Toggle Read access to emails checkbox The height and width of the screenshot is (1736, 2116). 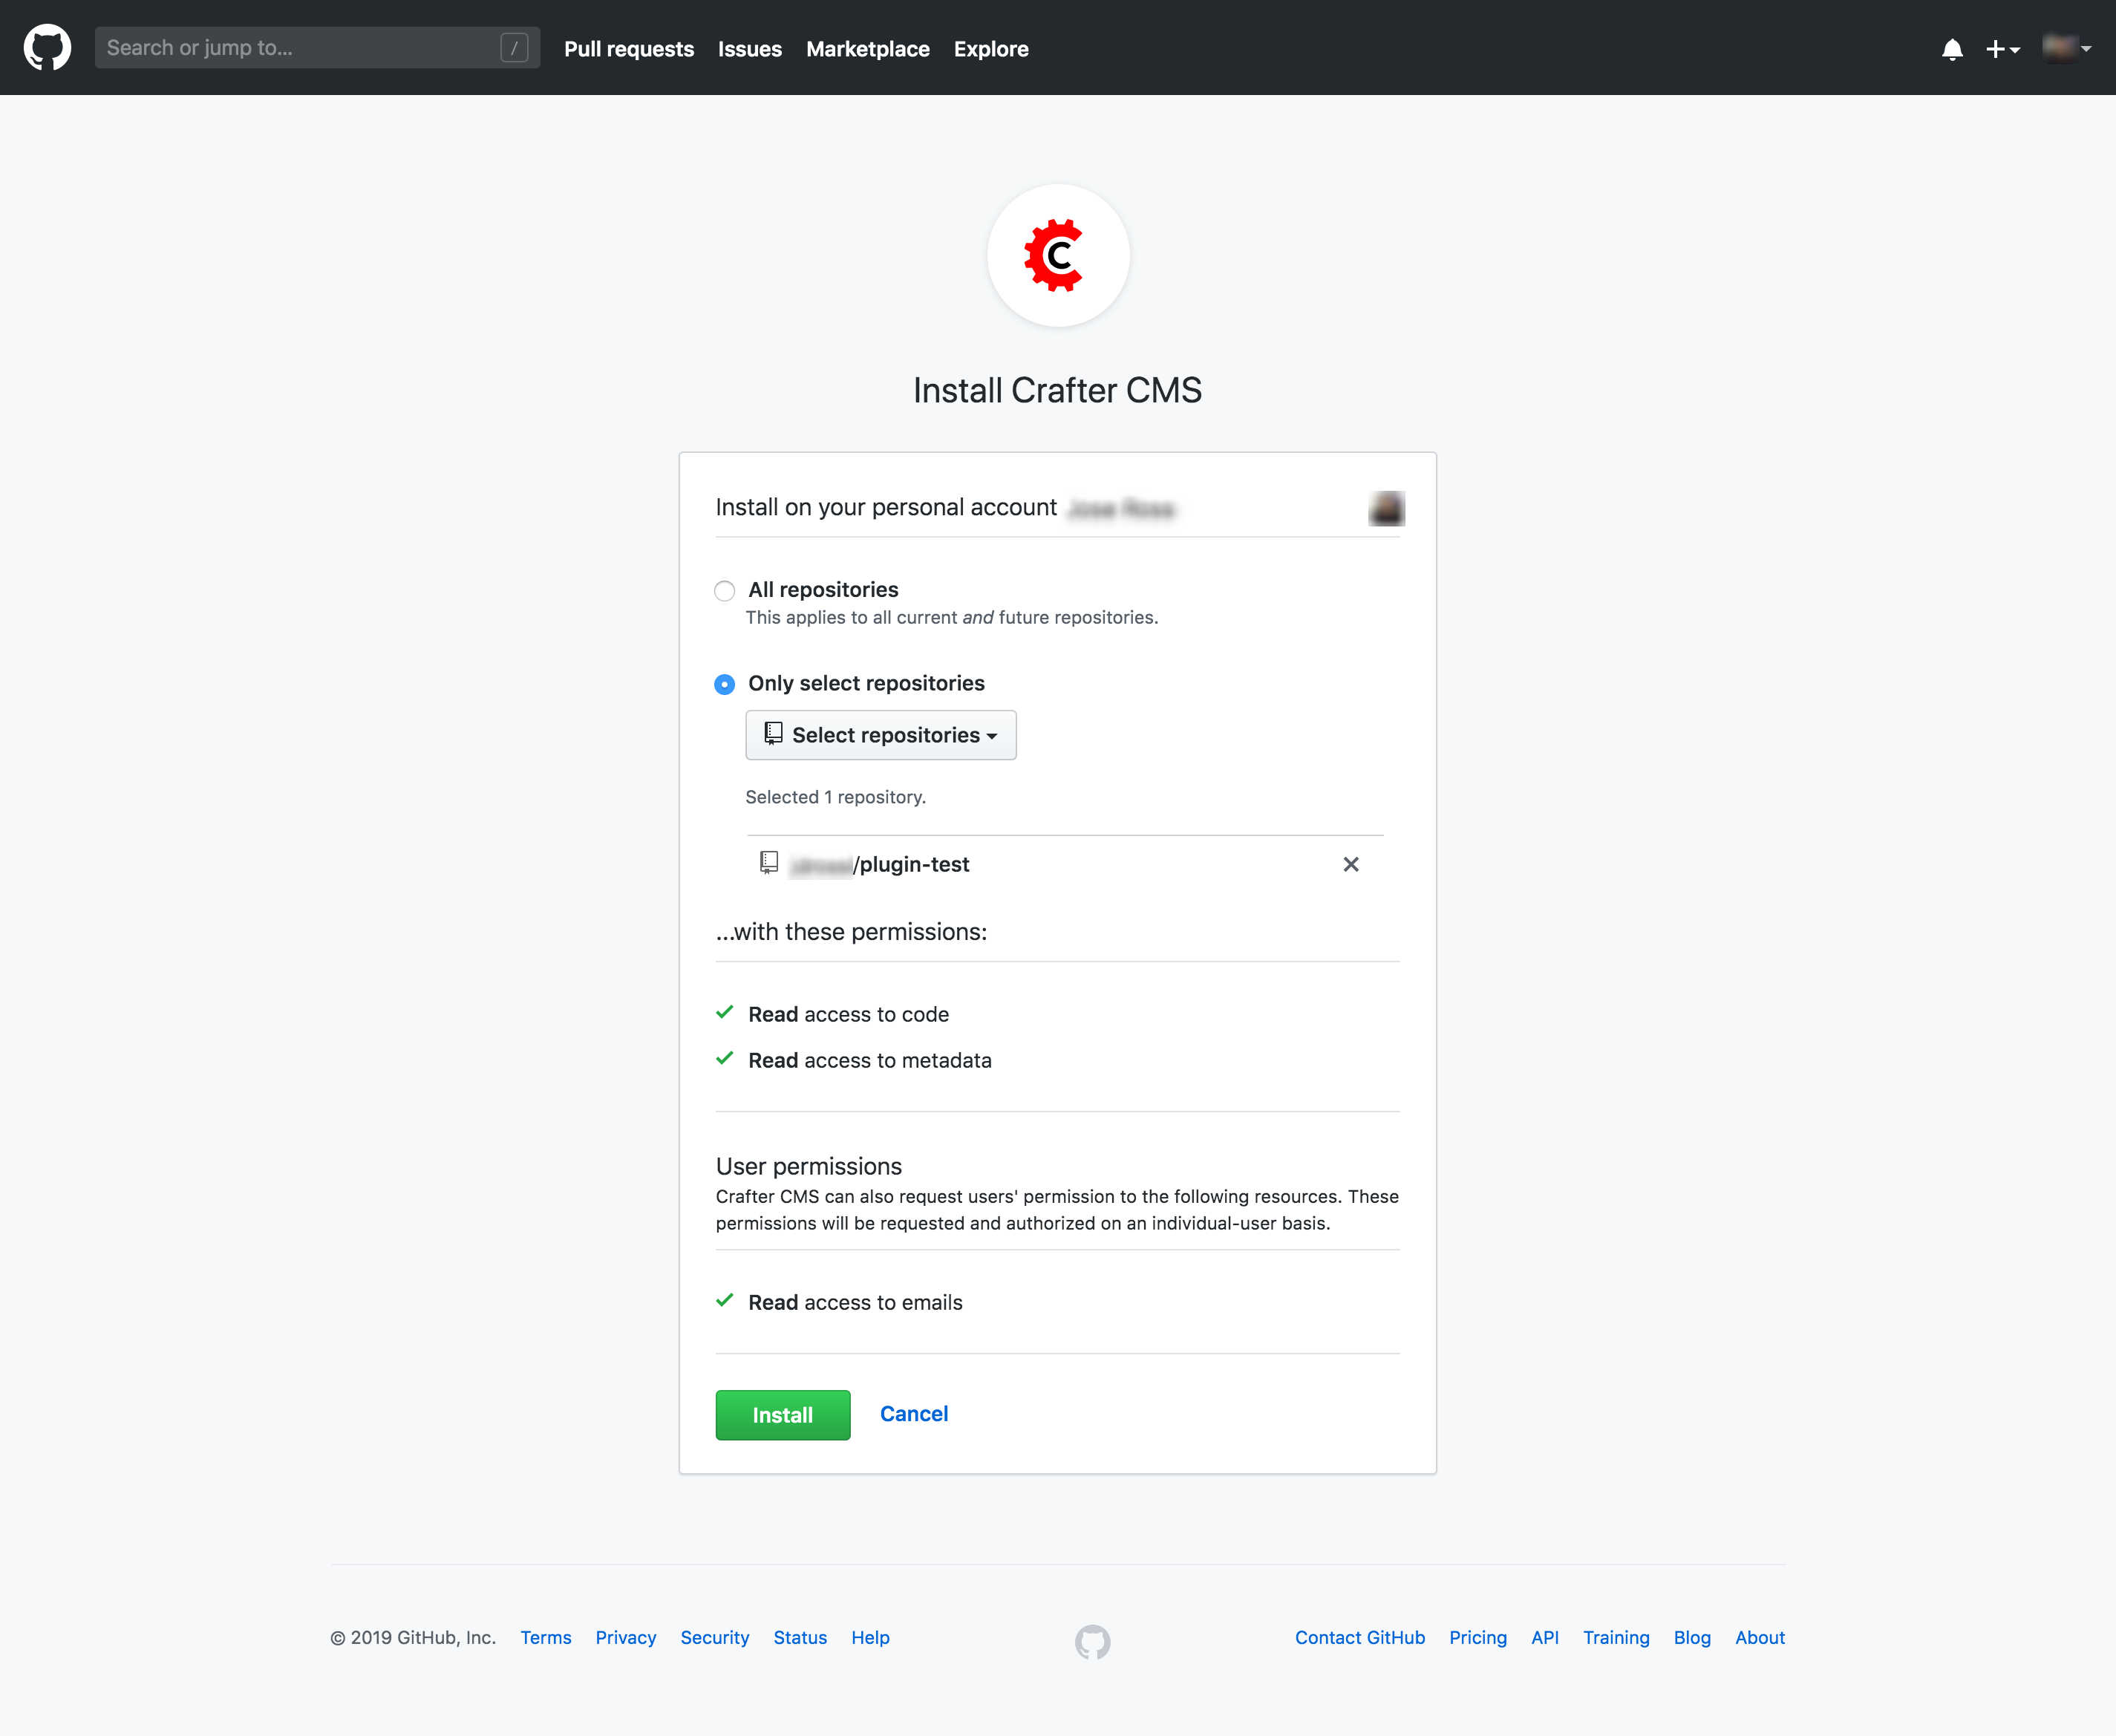pos(726,1302)
